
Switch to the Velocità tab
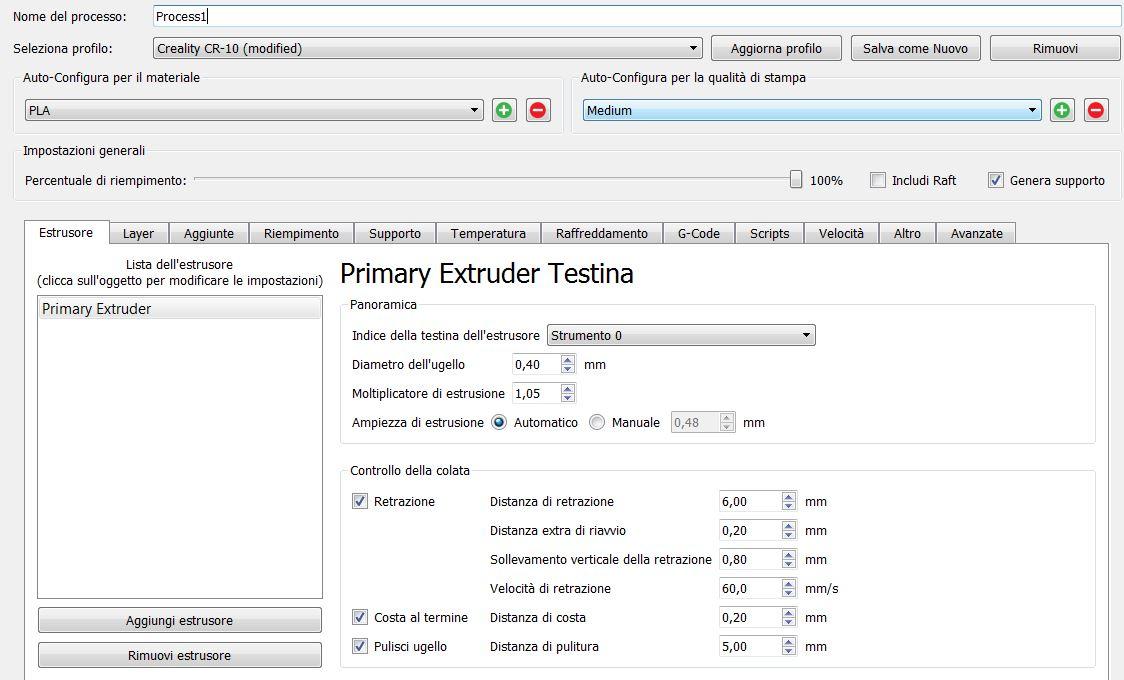point(842,234)
